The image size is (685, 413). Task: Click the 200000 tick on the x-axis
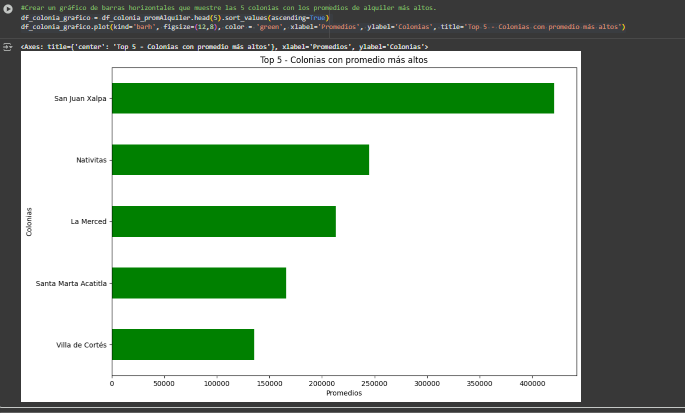322,383
